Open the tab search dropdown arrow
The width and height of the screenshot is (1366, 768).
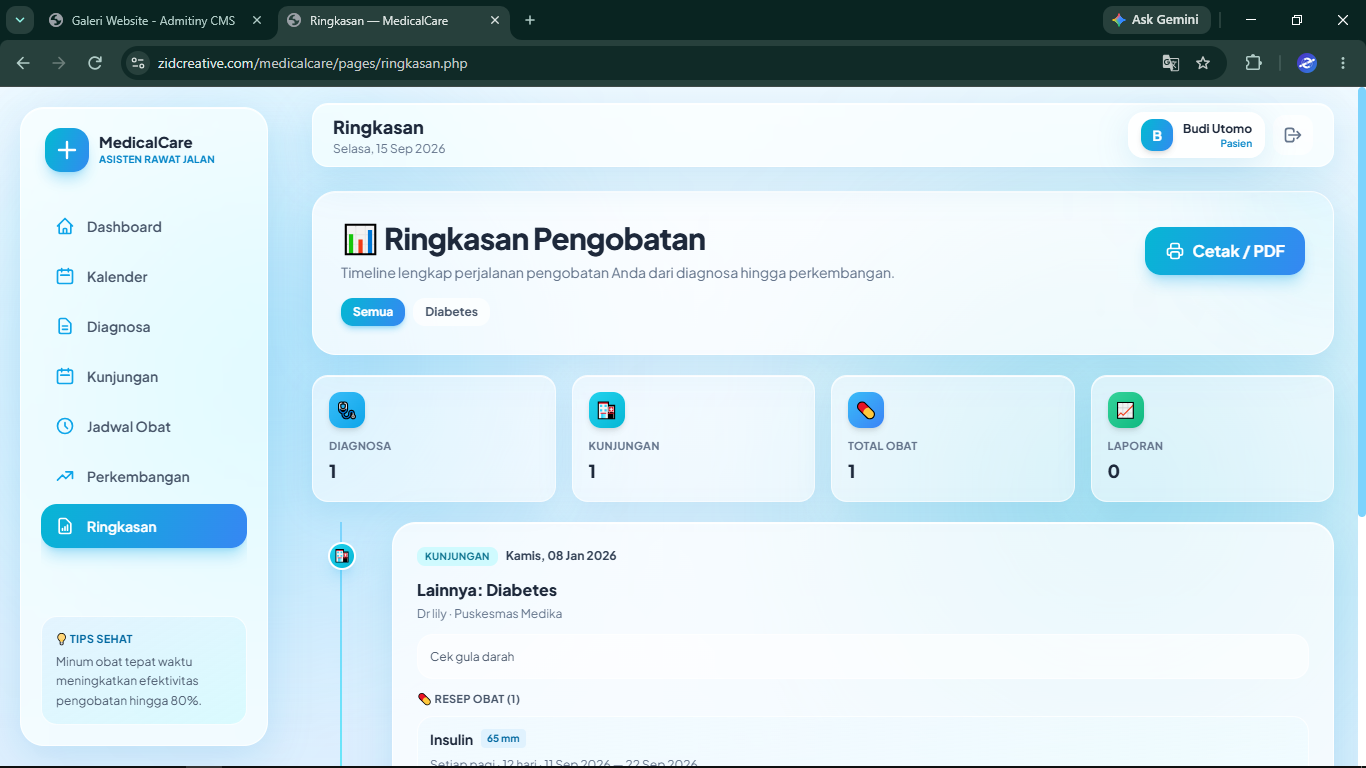(18, 20)
